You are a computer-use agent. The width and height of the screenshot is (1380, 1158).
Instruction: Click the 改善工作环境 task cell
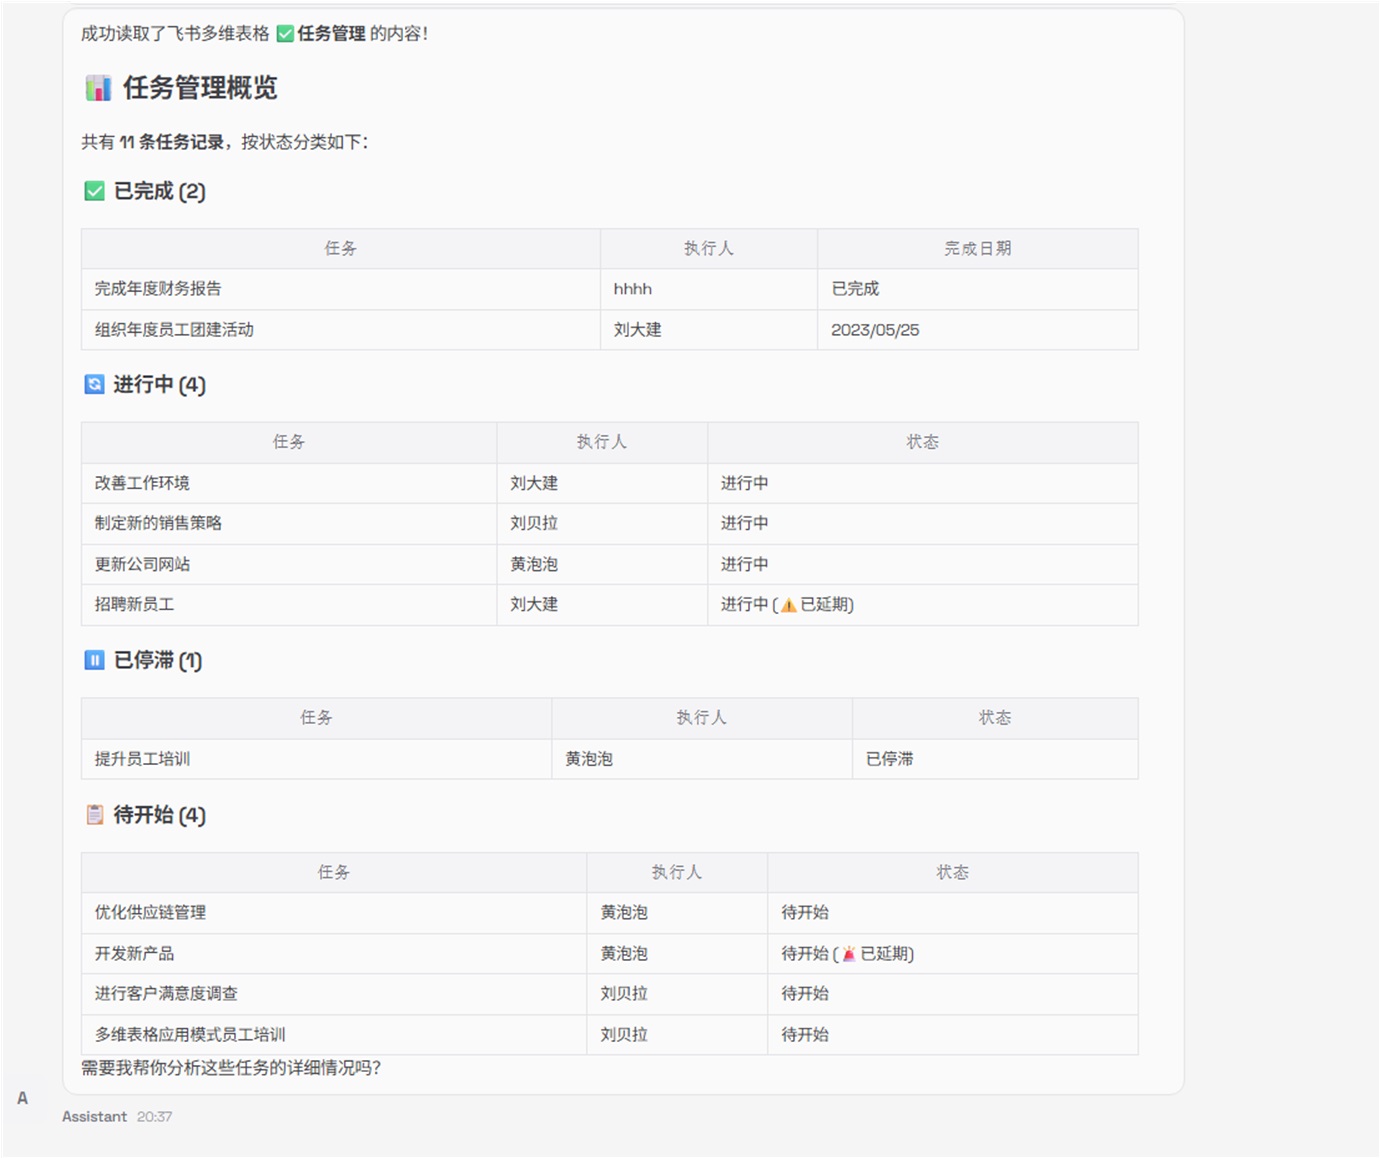tap(142, 483)
